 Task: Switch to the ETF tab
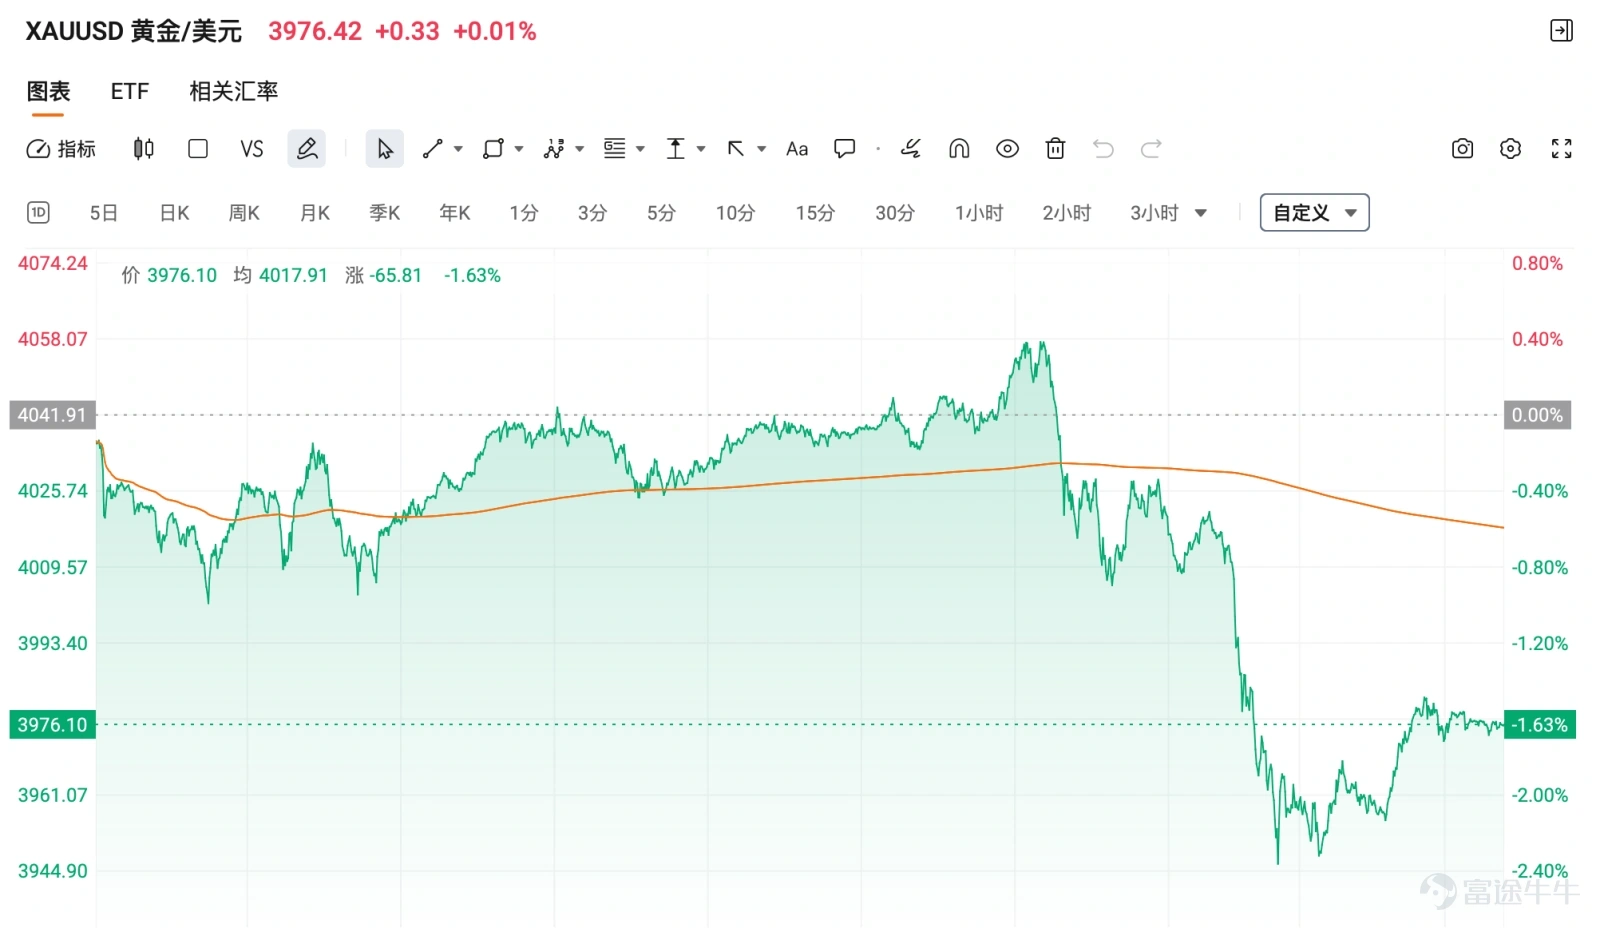129,91
